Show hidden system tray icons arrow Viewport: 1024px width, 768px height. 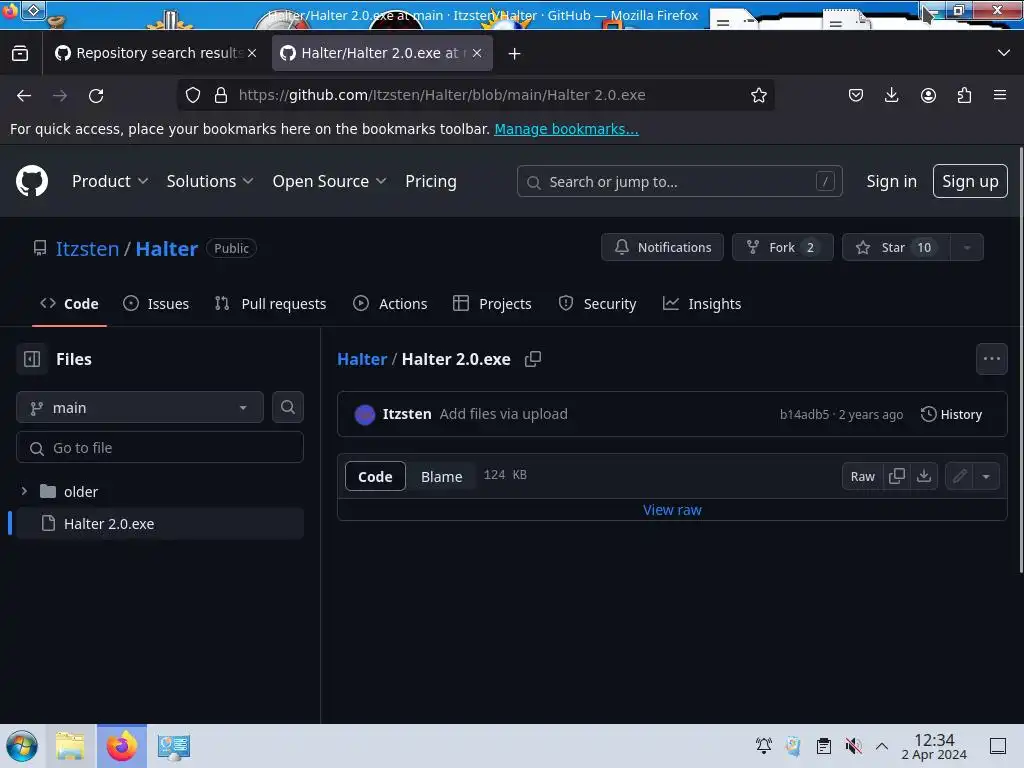pyautogui.click(x=882, y=745)
